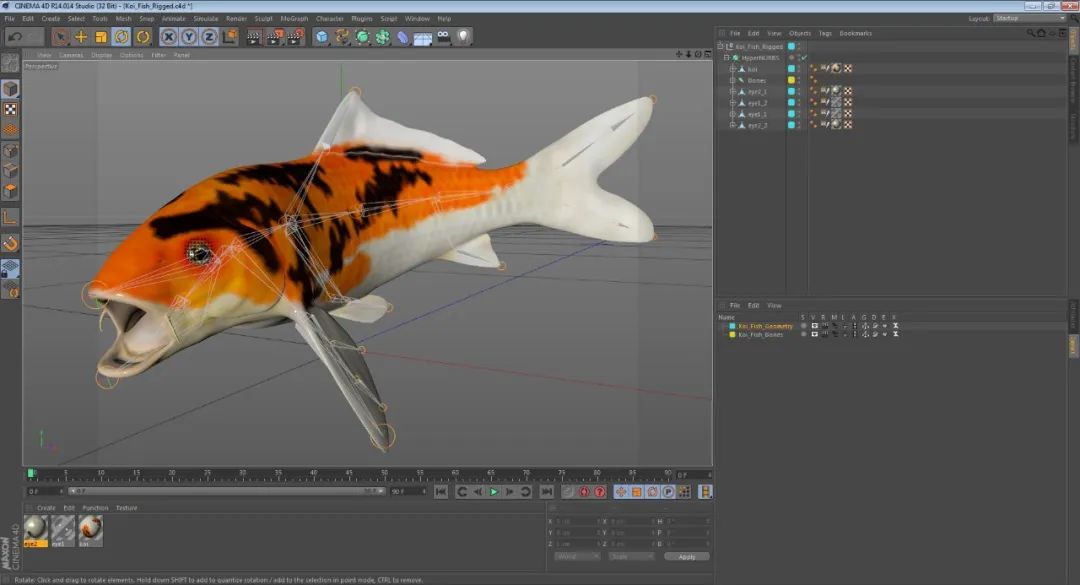The height and width of the screenshot is (585, 1080).
Task: Select the Move tool in top toolbar
Action: pos(81,37)
